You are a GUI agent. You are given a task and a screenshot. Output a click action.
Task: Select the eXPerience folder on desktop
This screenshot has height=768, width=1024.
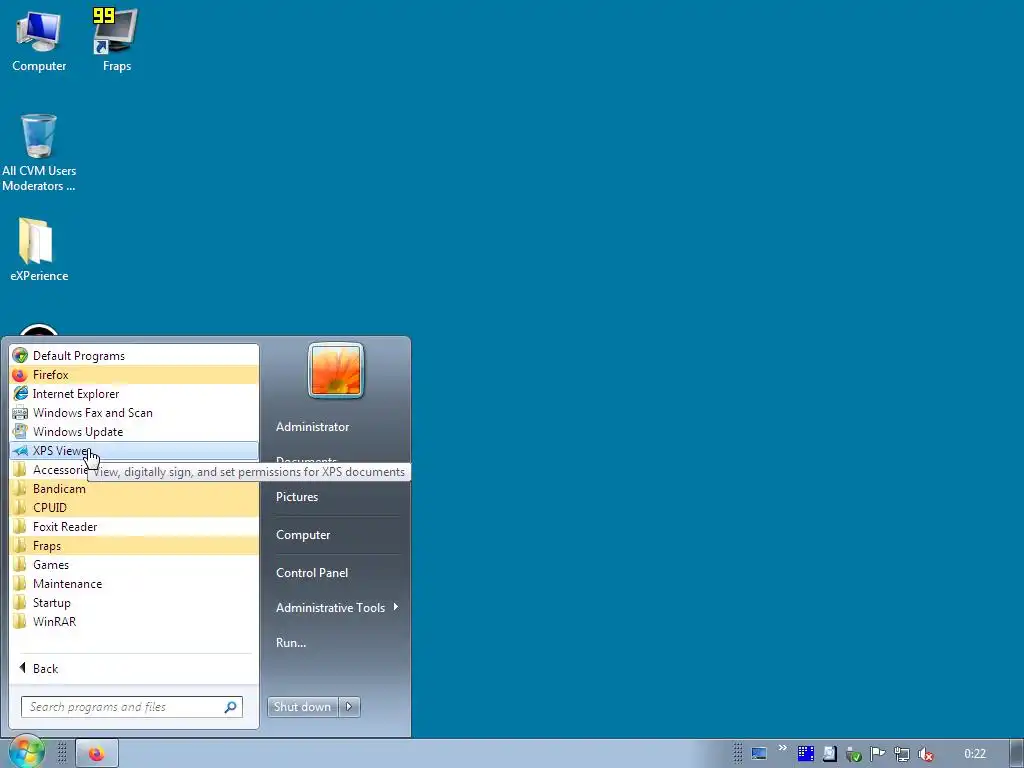click(39, 249)
